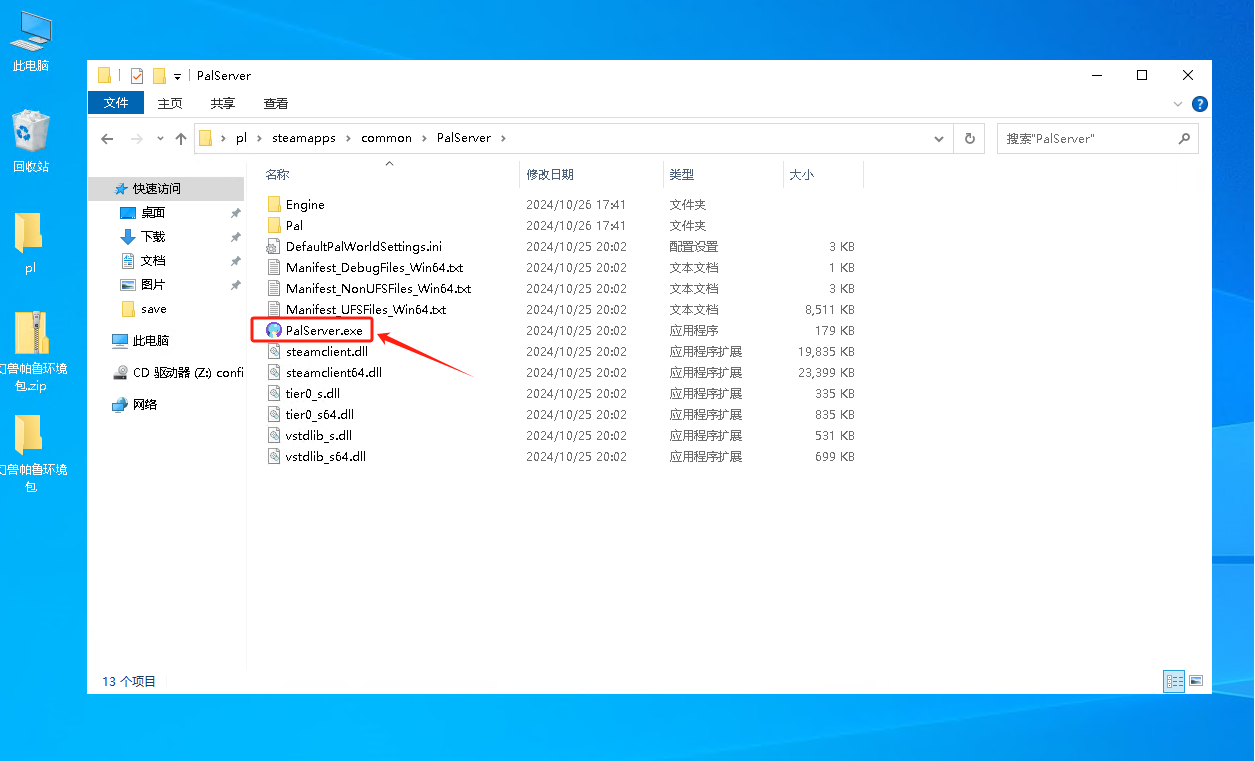The width and height of the screenshot is (1255, 761).
Task: Select DefaultPalWorldSettings.ini file
Action: pos(363,246)
